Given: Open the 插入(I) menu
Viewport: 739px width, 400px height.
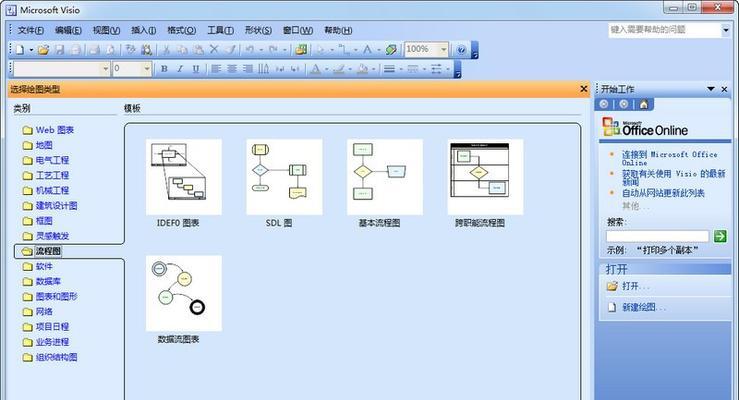Looking at the screenshot, I should click(x=143, y=30).
